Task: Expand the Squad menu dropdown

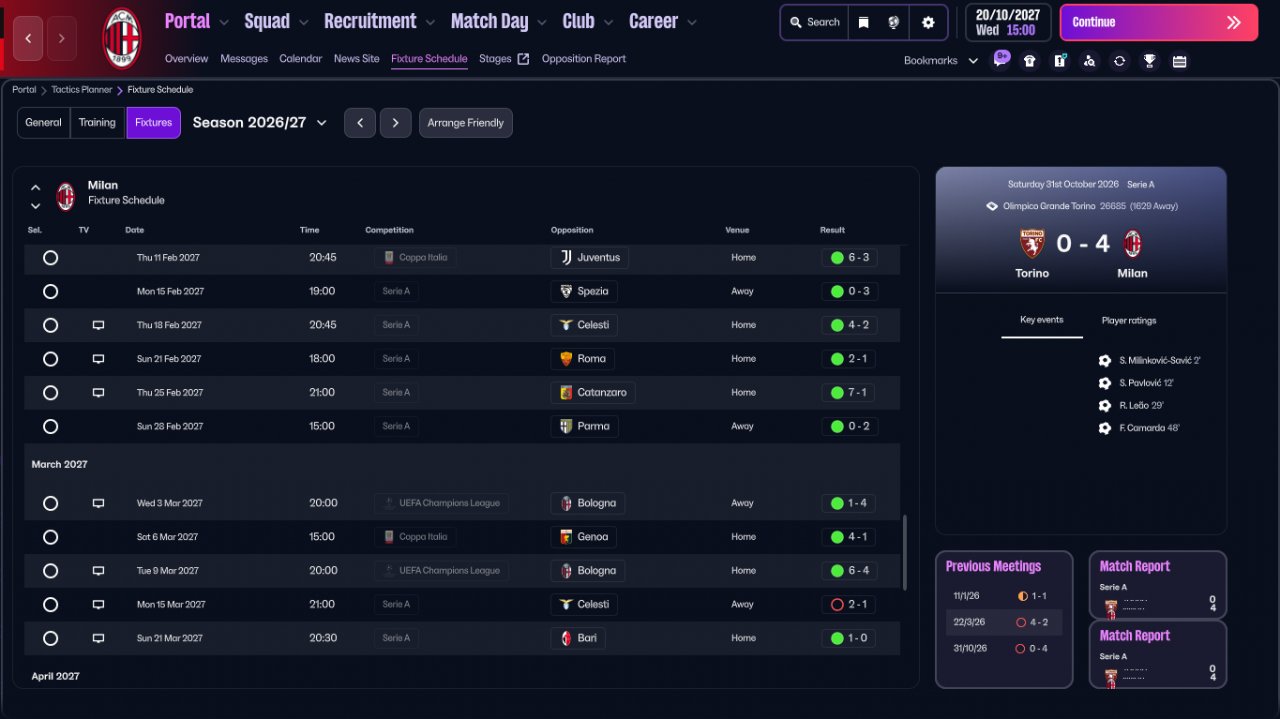Action: (x=303, y=22)
